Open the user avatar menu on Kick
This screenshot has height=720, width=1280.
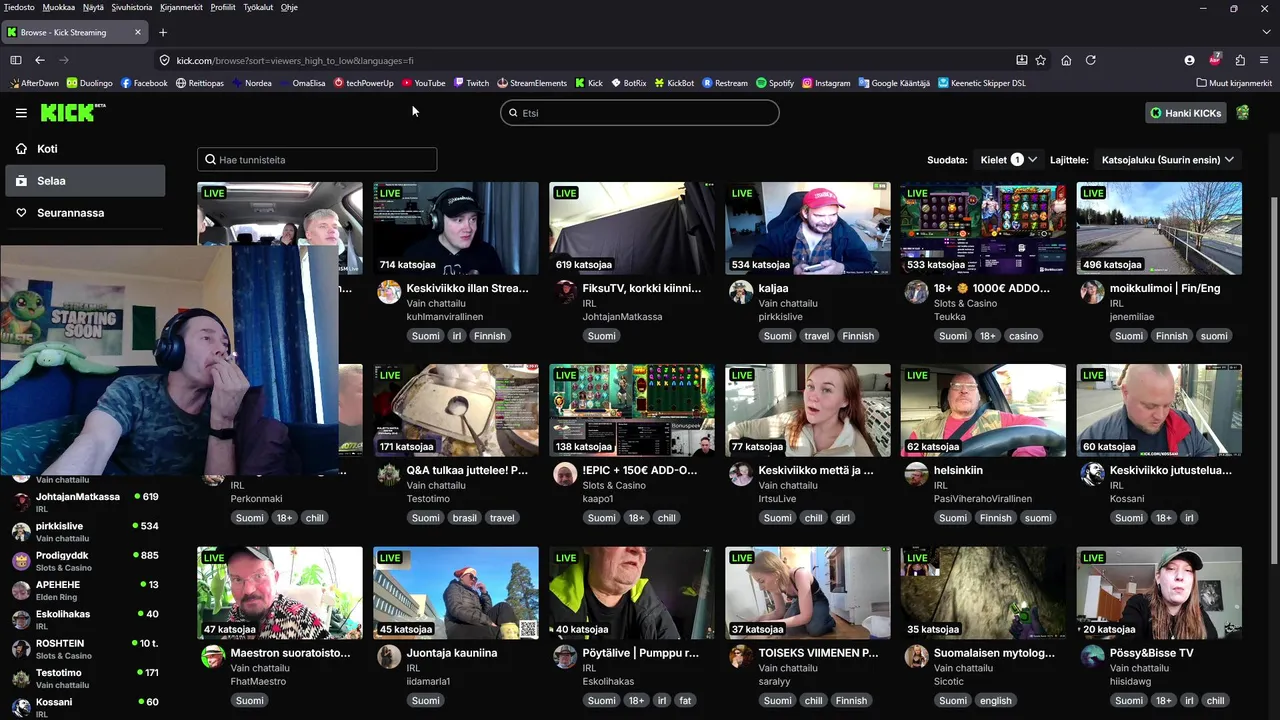coord(1242,113)
